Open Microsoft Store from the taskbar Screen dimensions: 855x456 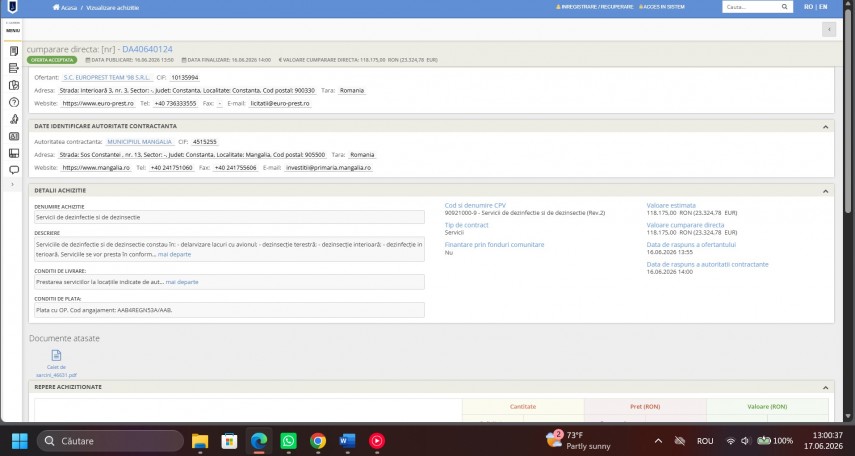[x=229, y=441]
